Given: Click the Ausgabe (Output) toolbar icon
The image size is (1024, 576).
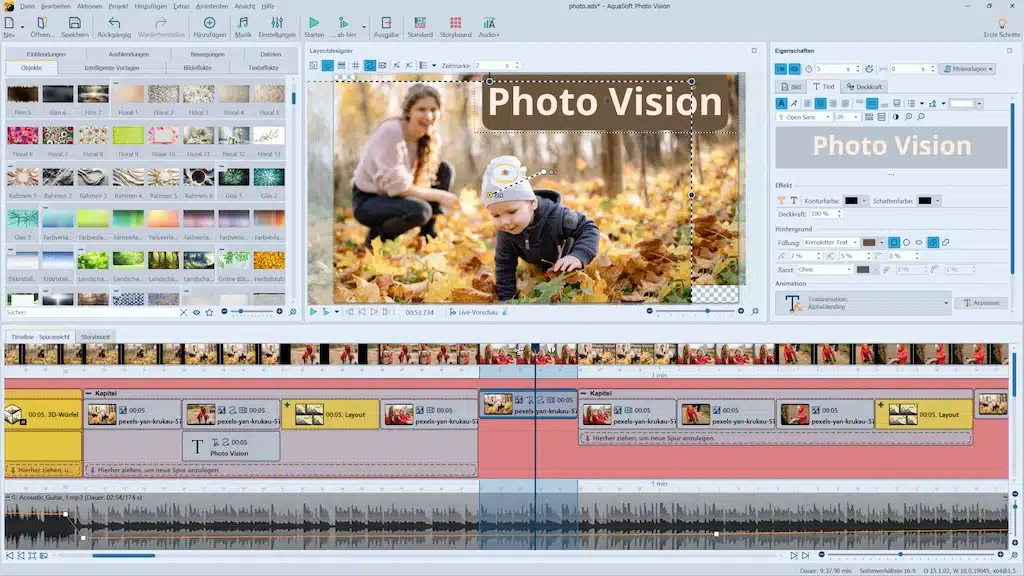Looking at the screenshot, I should 387,27.
